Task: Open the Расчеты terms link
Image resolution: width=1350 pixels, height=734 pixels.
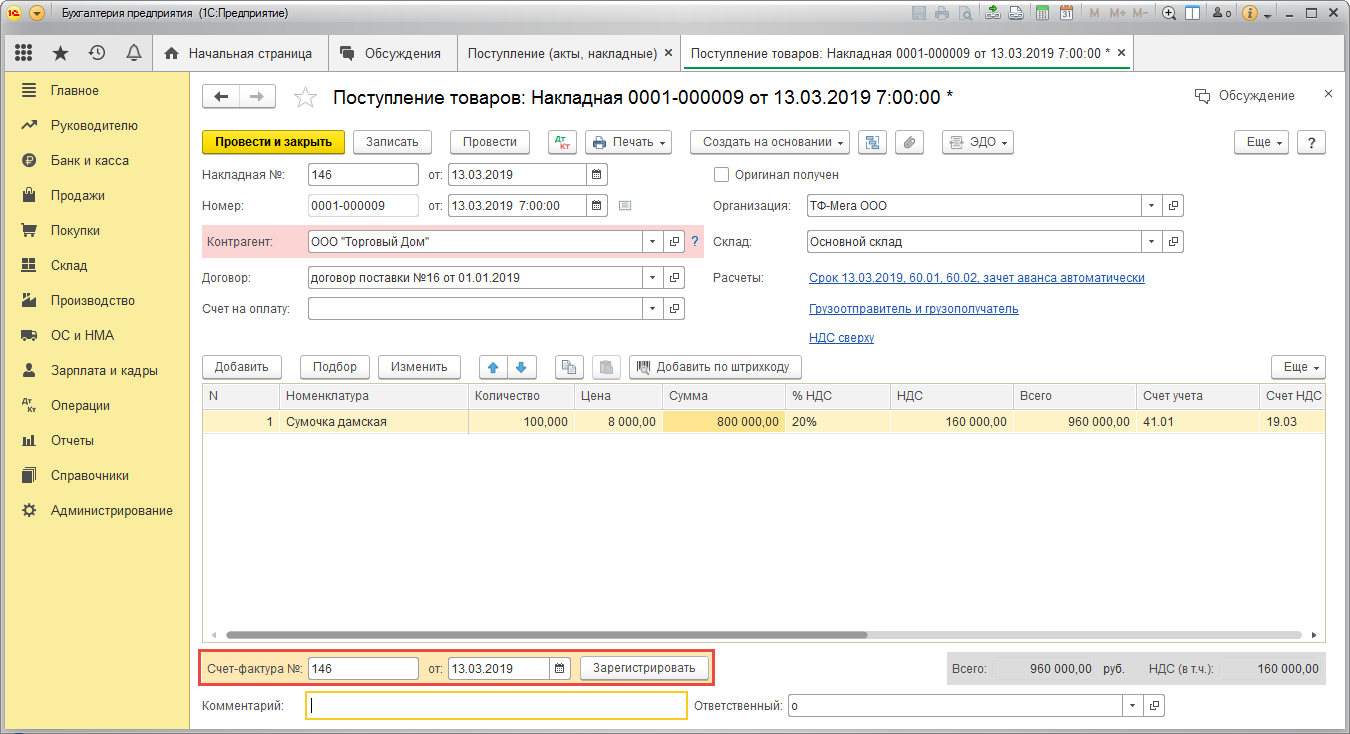Action: [x=976, y=278]
